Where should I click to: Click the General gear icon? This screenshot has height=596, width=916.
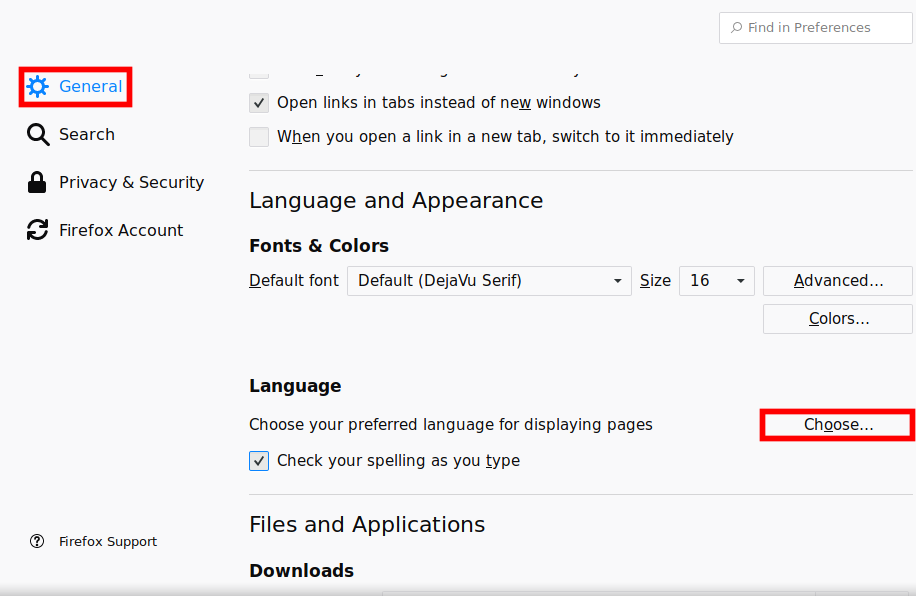coord(38,87)
